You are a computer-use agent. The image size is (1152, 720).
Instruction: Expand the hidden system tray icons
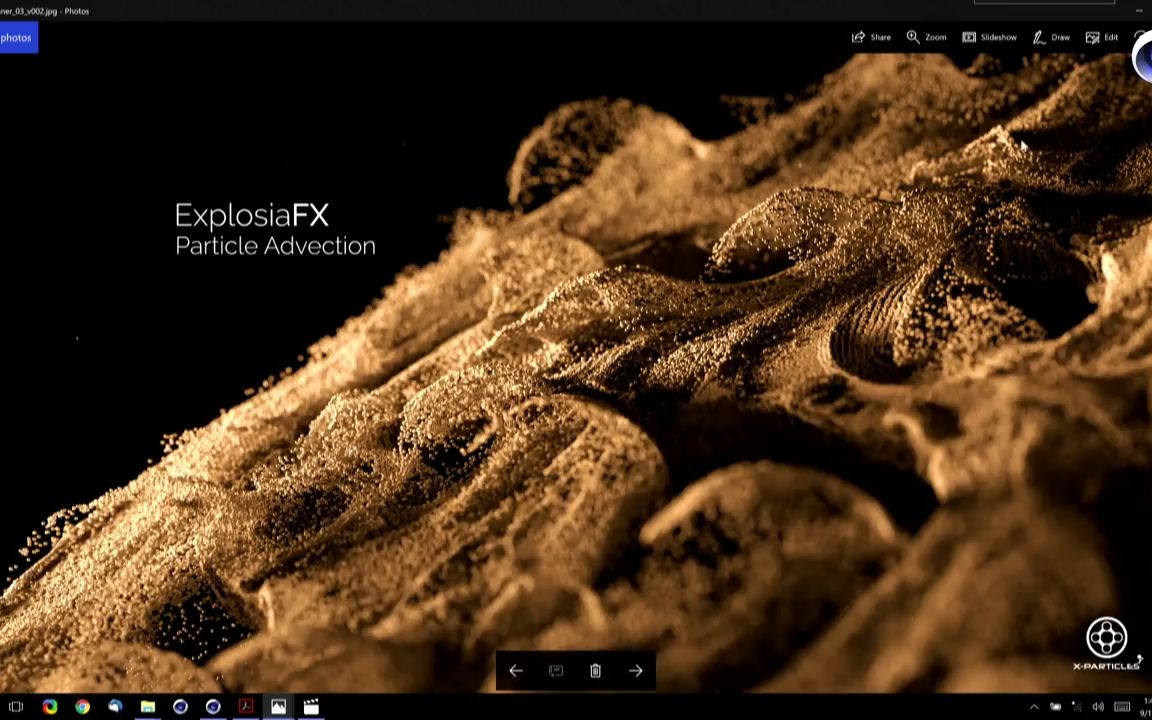[1034, 707]
